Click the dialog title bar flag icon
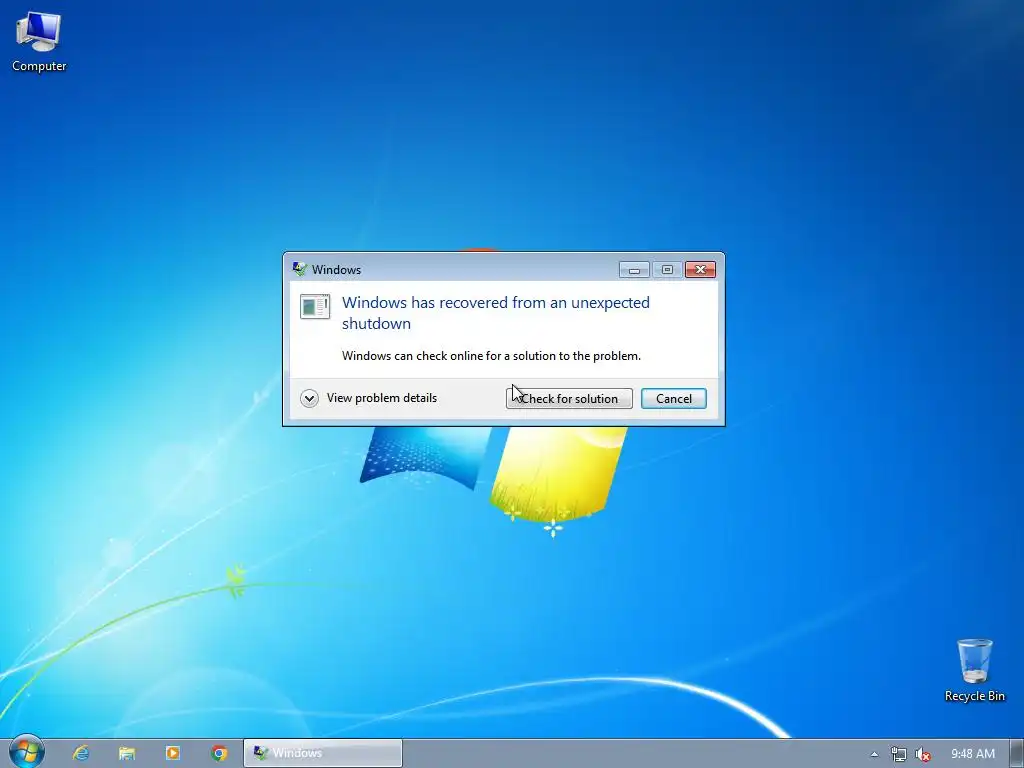1024x768 pixels. 300,269
